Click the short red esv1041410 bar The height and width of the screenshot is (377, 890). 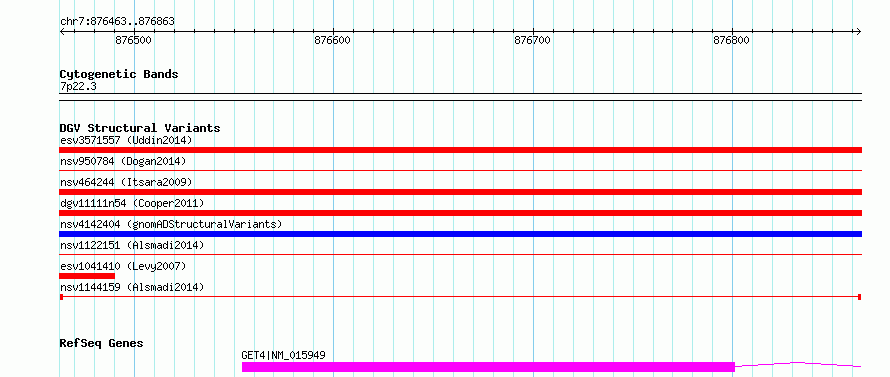click(x=87, y=276)
